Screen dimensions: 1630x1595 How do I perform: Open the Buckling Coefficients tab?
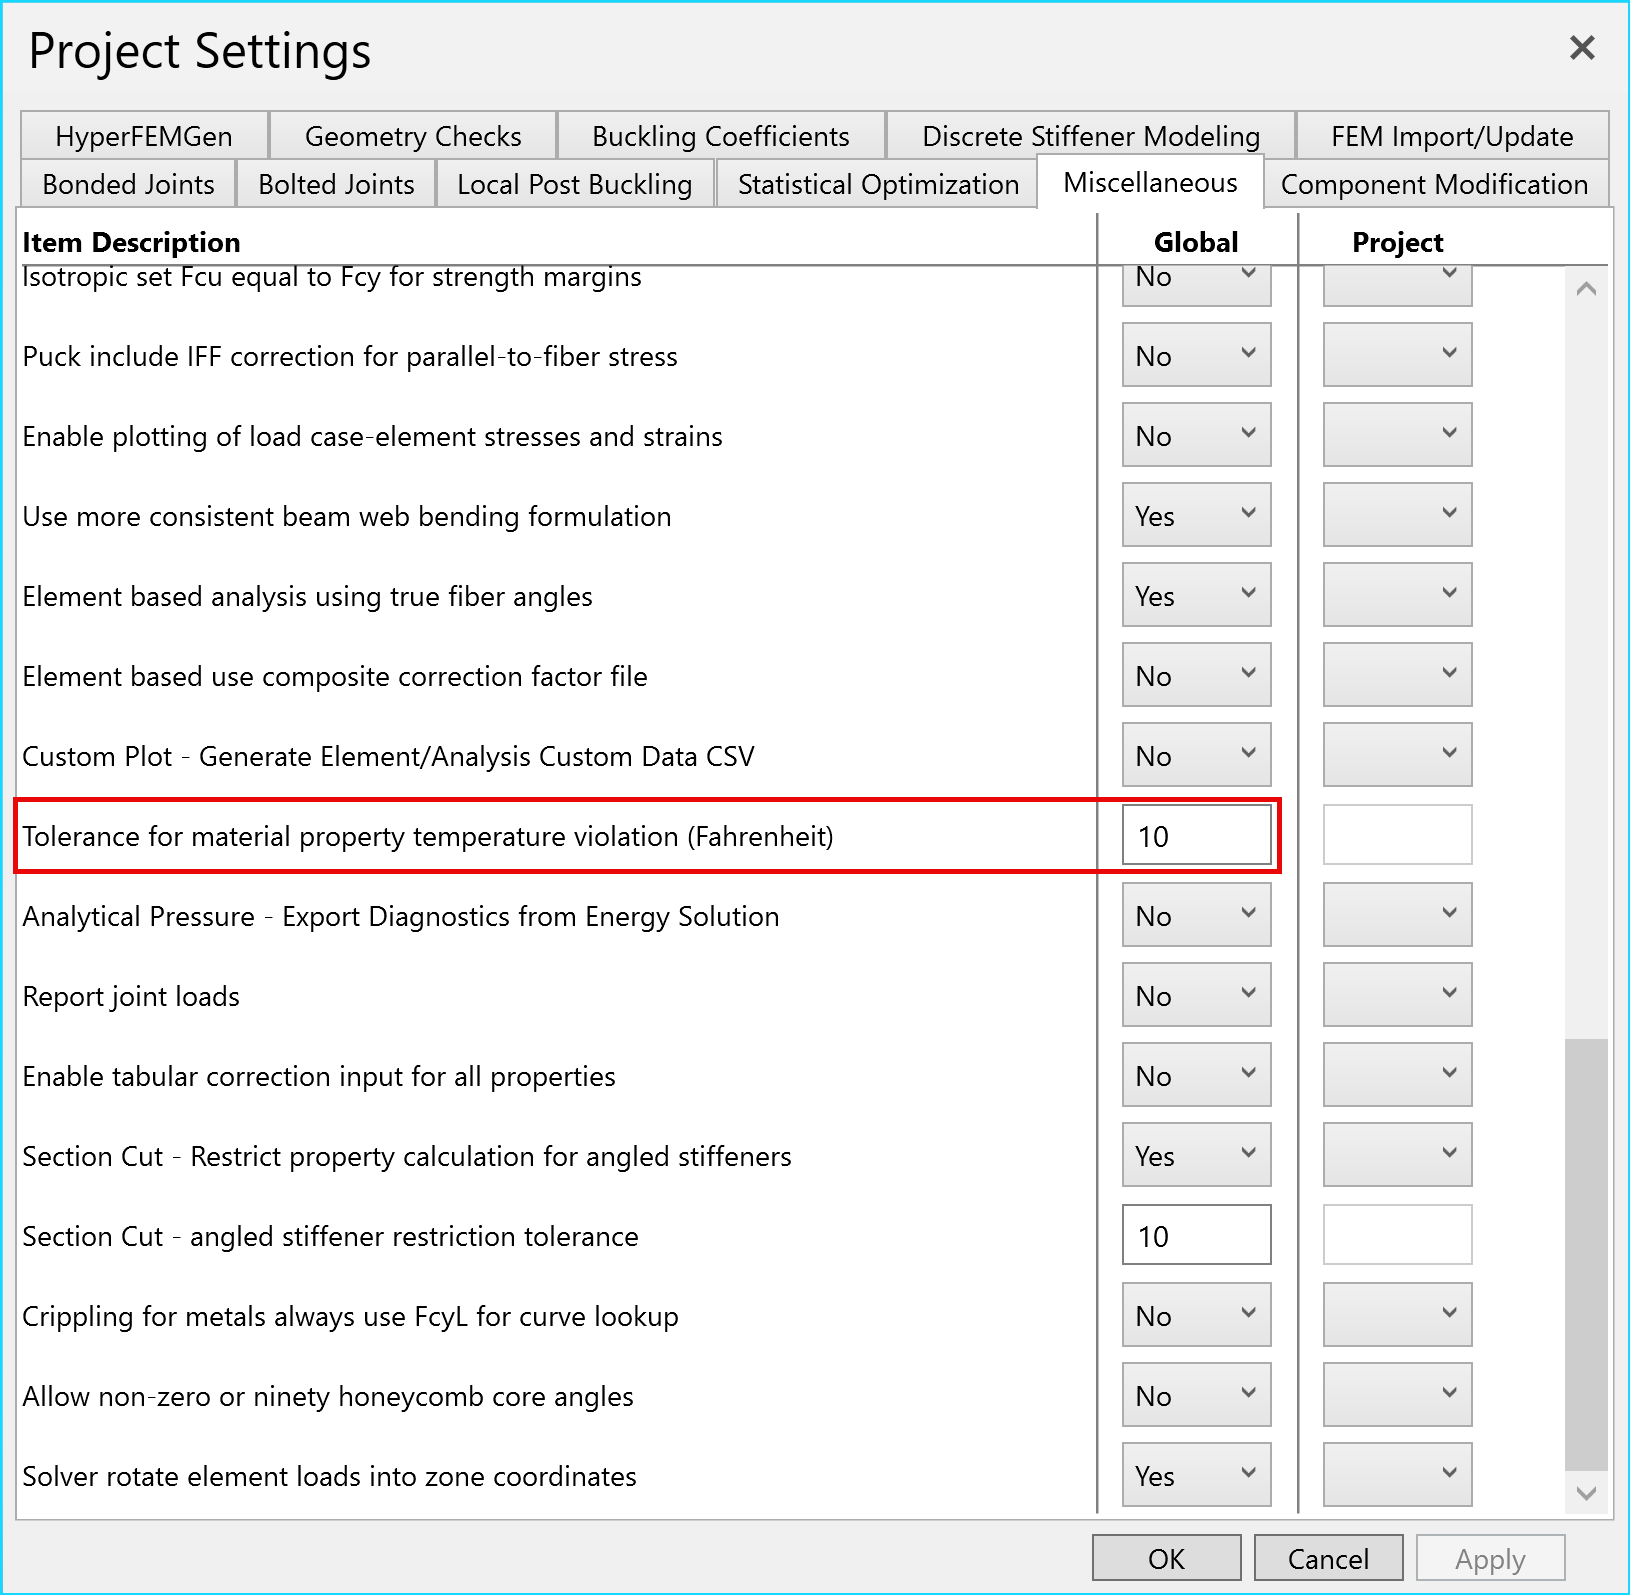[721, 136]
